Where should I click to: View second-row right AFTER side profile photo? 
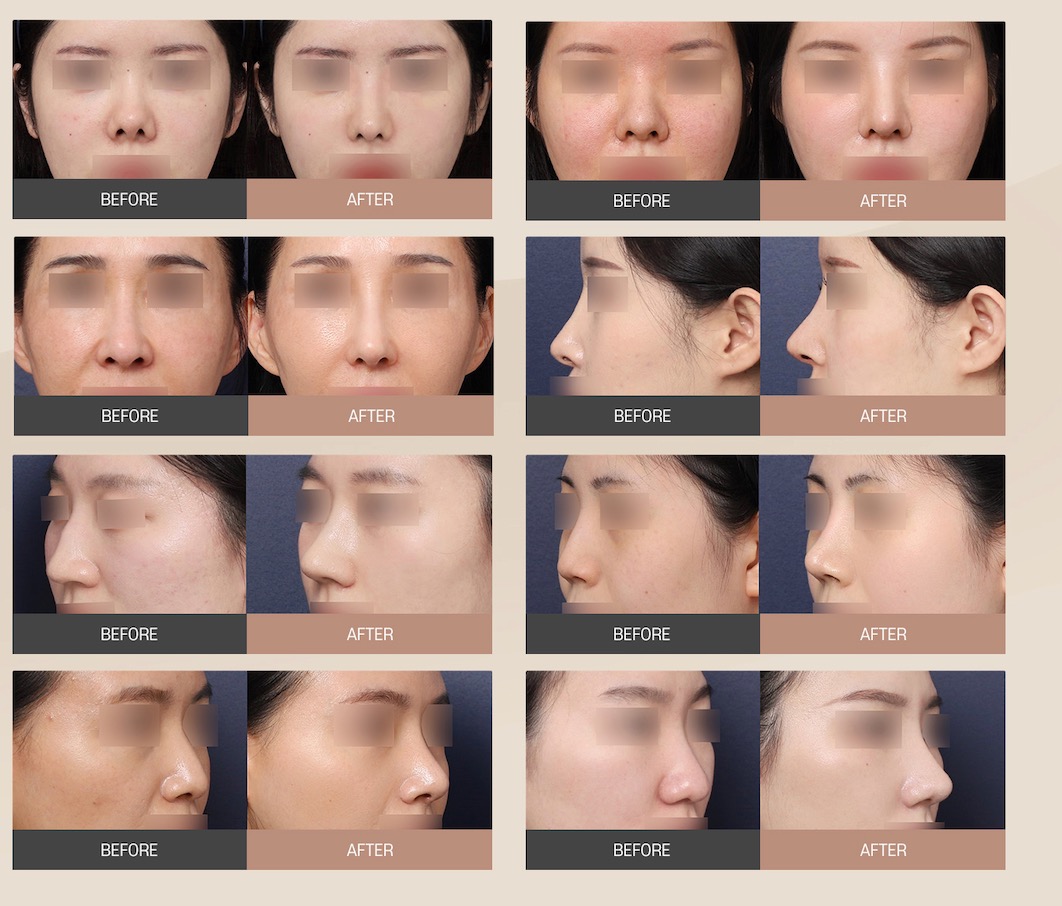tap(883, 316)
